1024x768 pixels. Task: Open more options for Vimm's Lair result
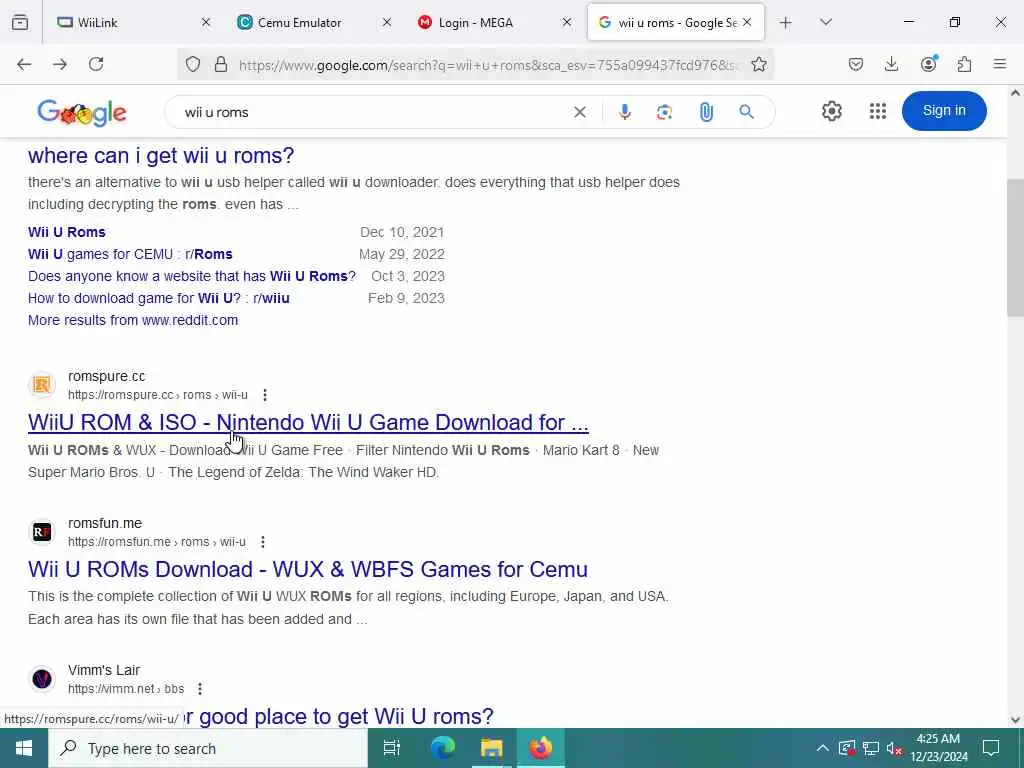(200, 689)
